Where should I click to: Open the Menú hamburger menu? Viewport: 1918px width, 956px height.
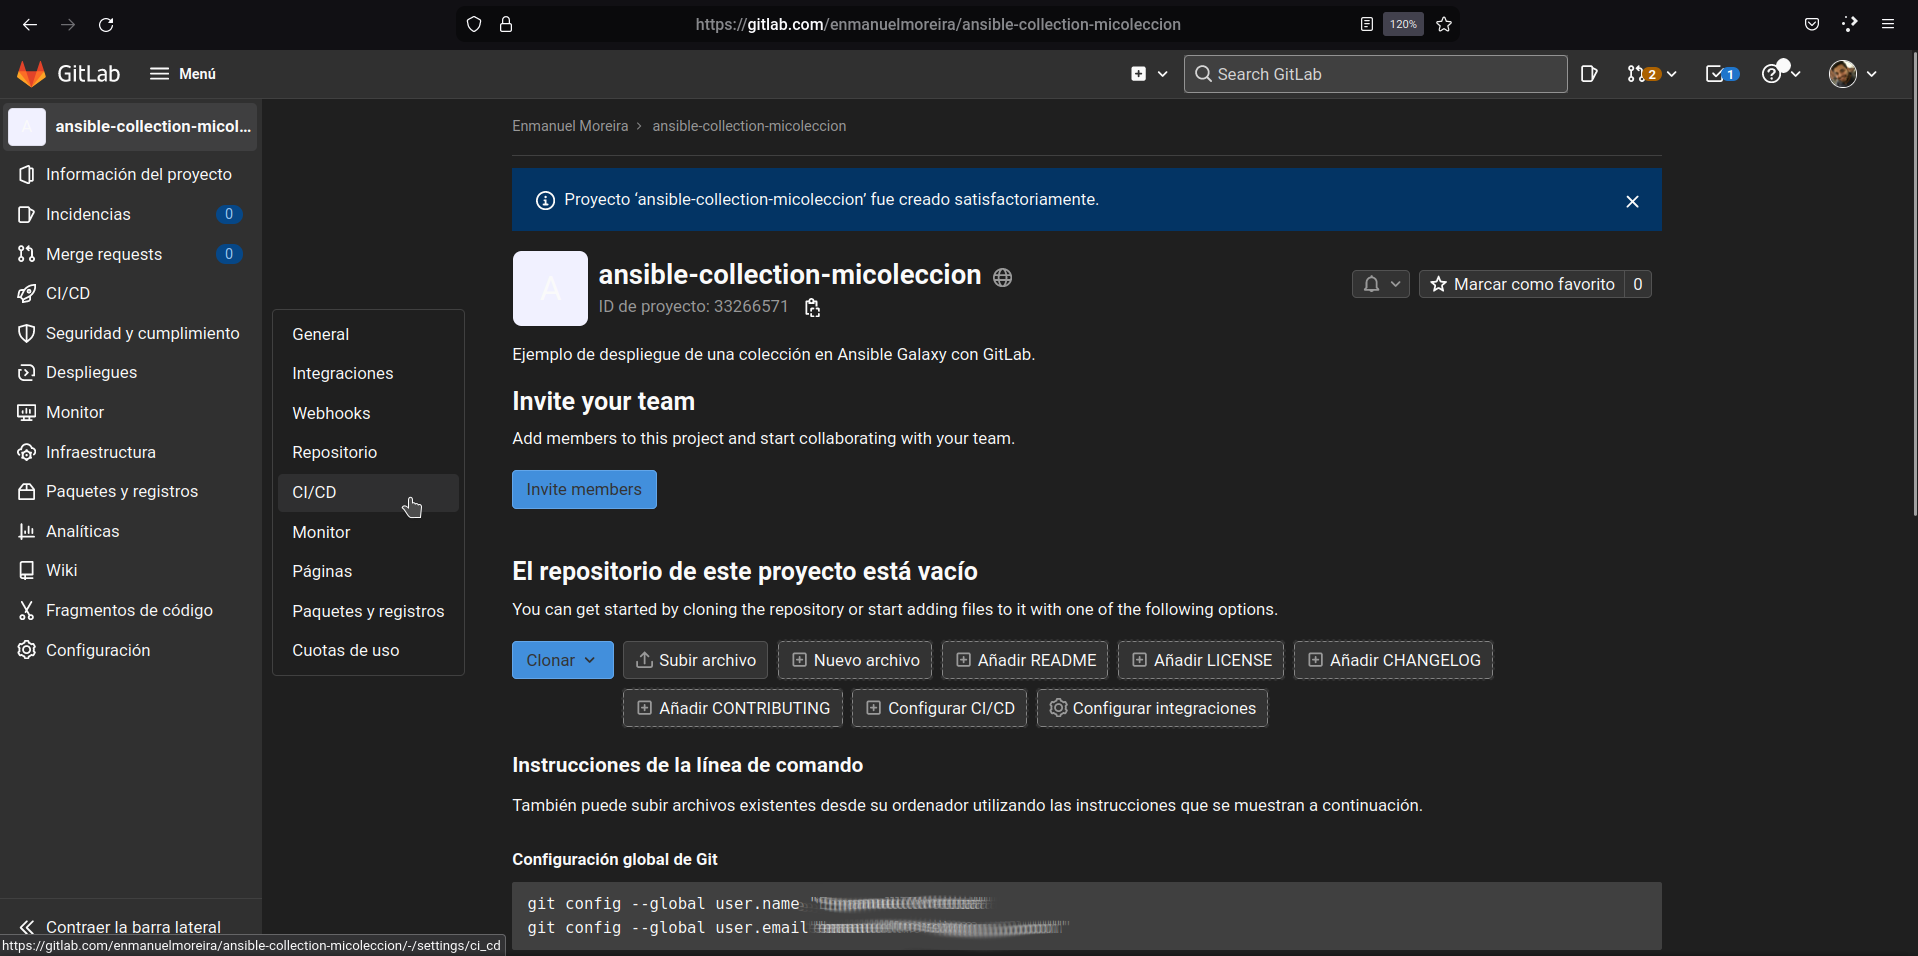(x=183, y=74)
